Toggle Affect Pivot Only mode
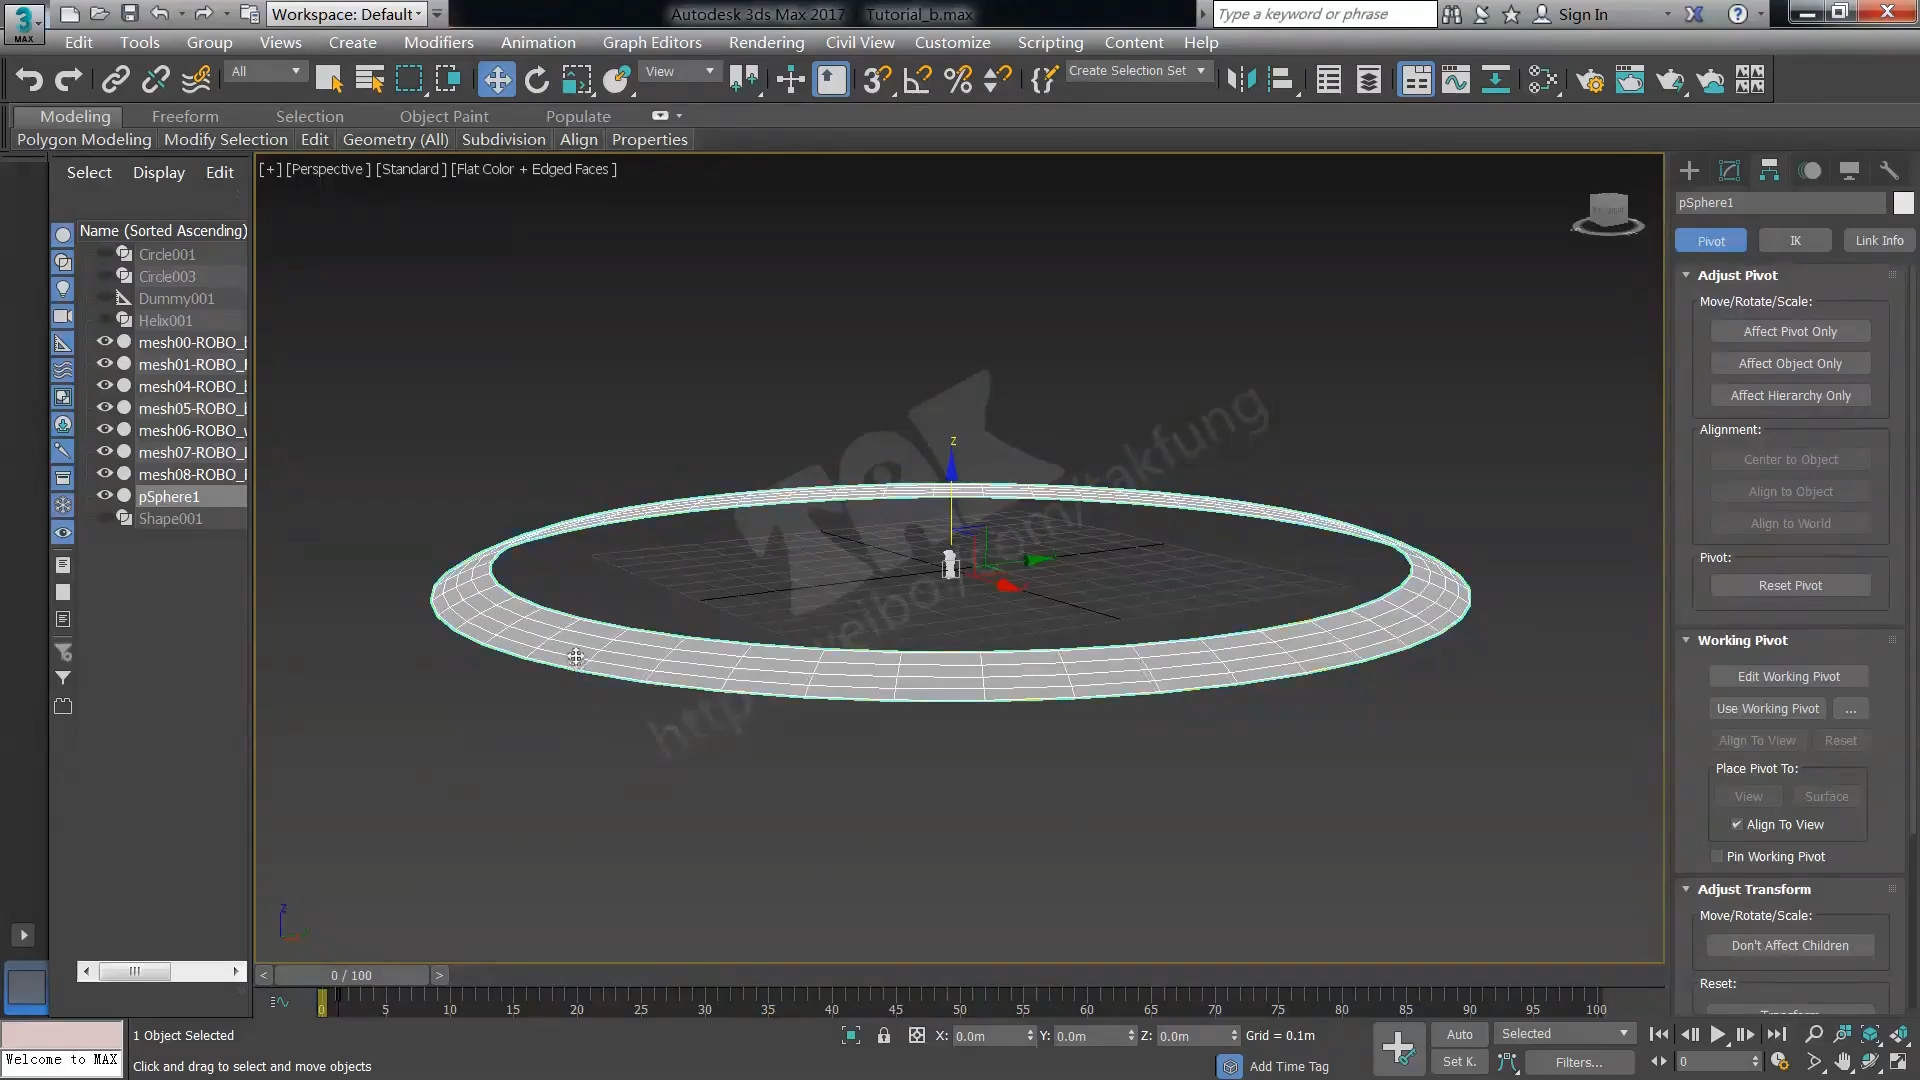 tap(1790, 332)
